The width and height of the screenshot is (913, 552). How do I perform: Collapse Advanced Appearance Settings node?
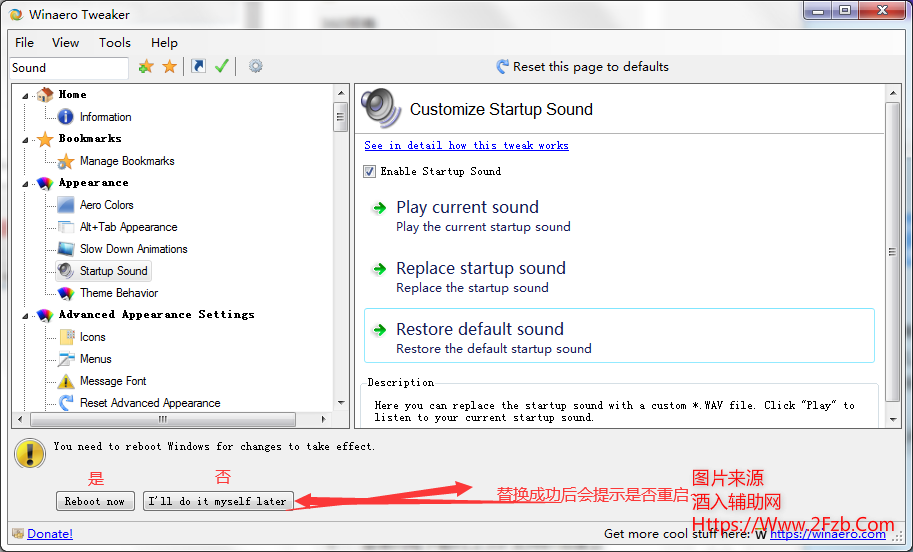pos(26,316)
